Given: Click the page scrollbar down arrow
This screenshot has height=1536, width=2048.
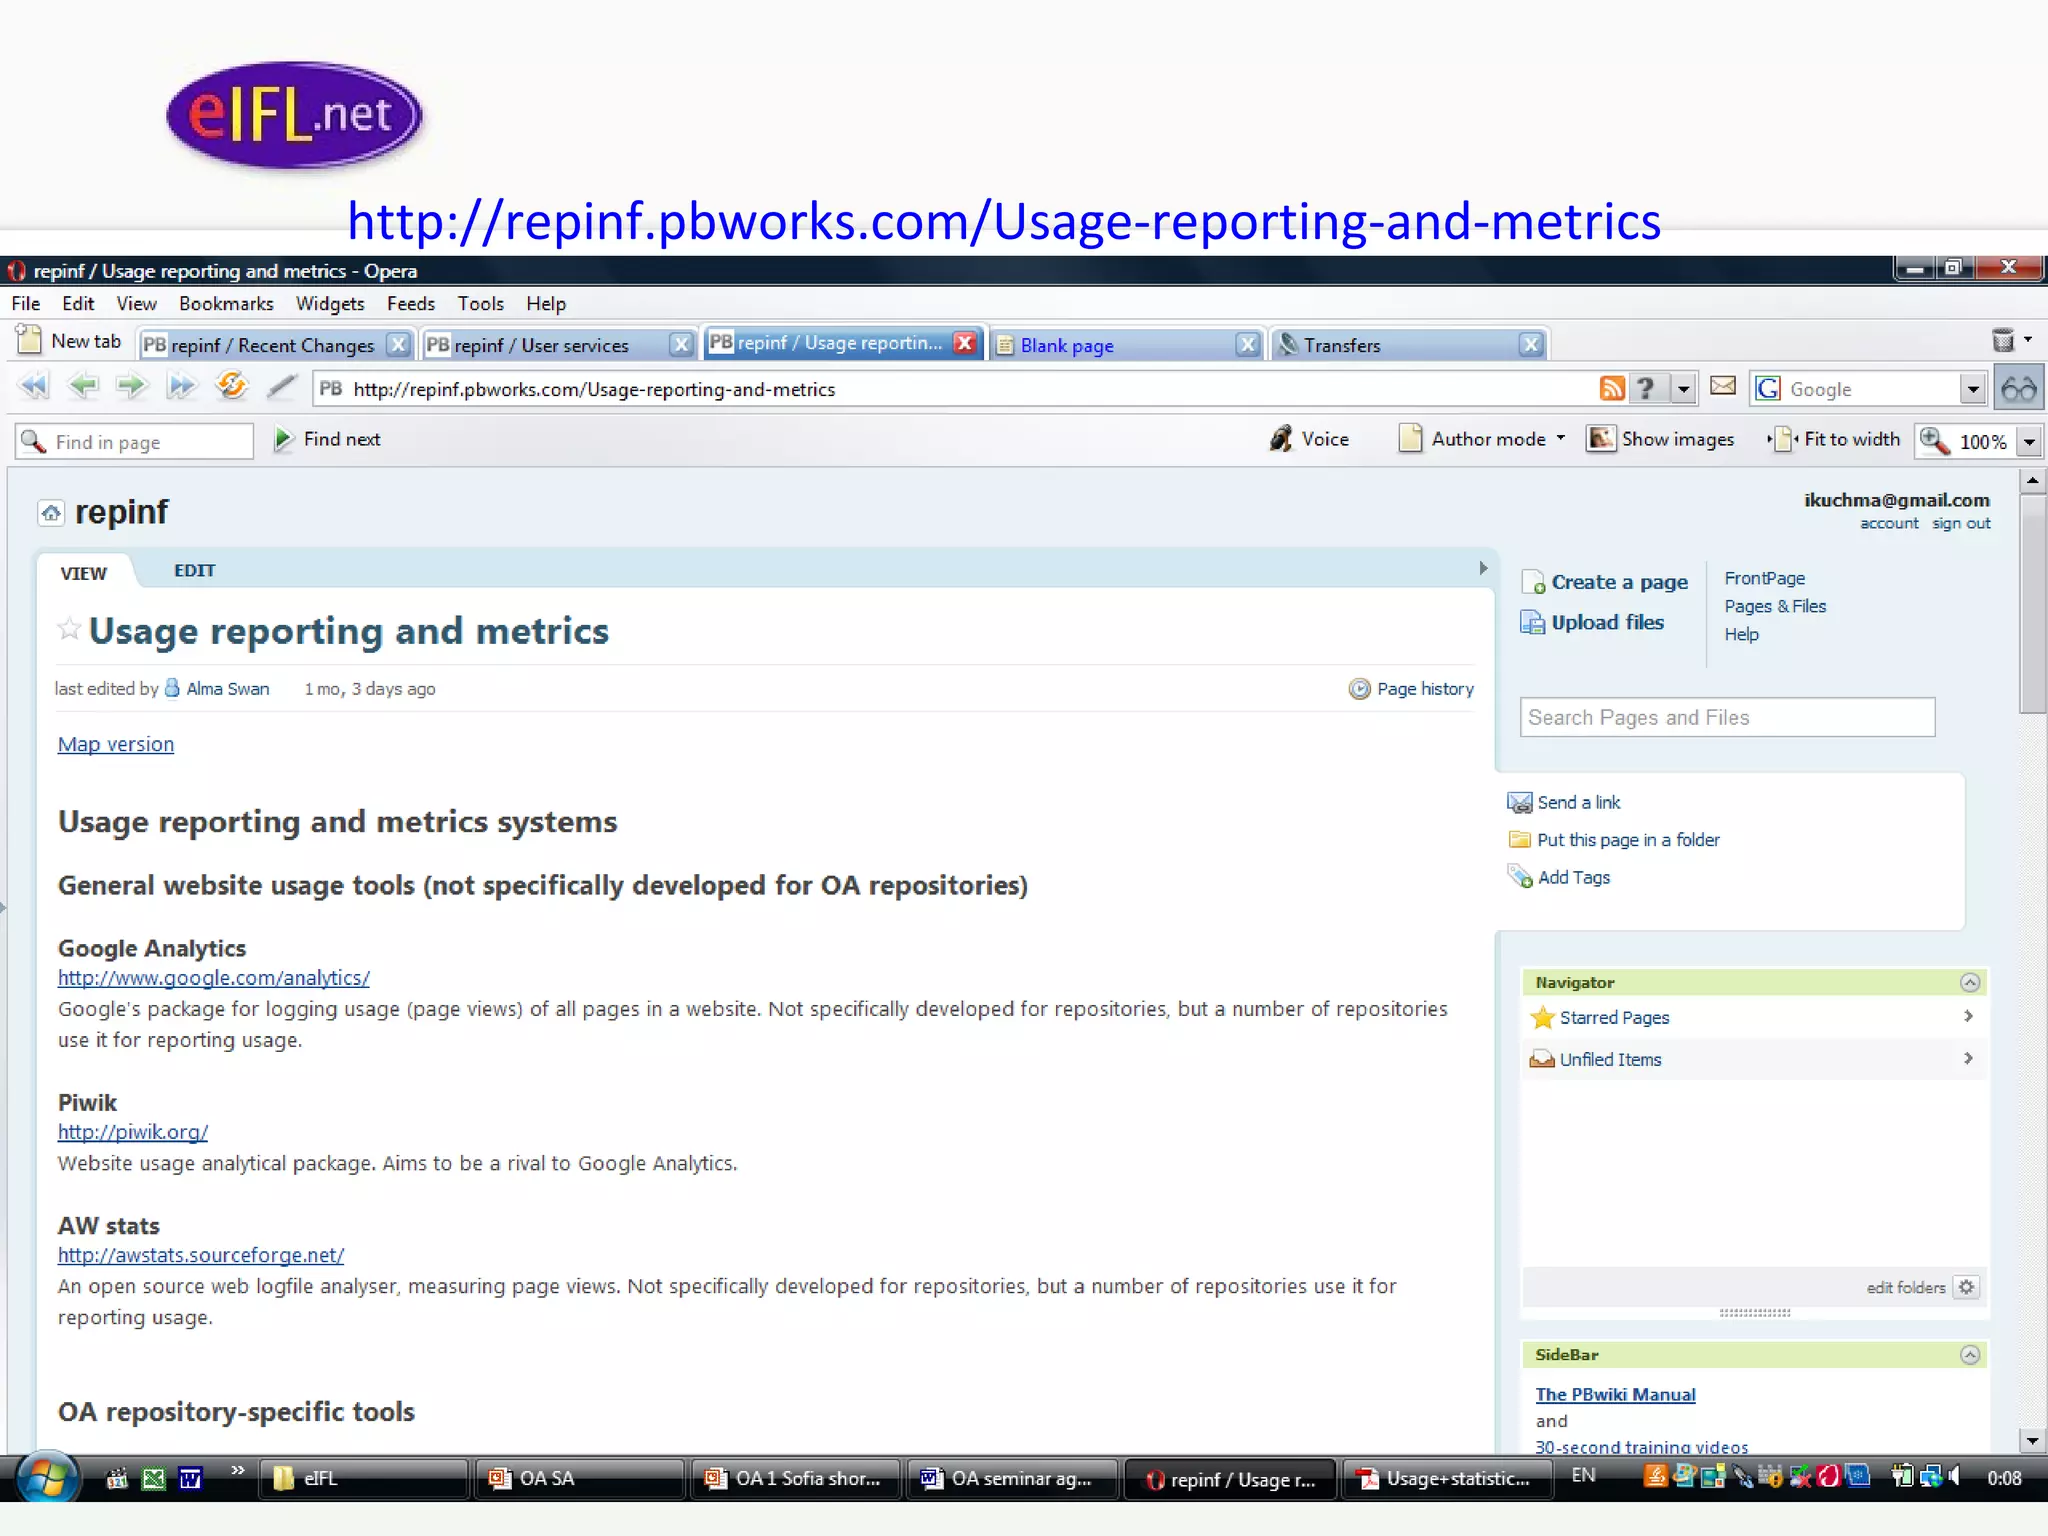Looking at the screenshot, I should point(2032,1441).
